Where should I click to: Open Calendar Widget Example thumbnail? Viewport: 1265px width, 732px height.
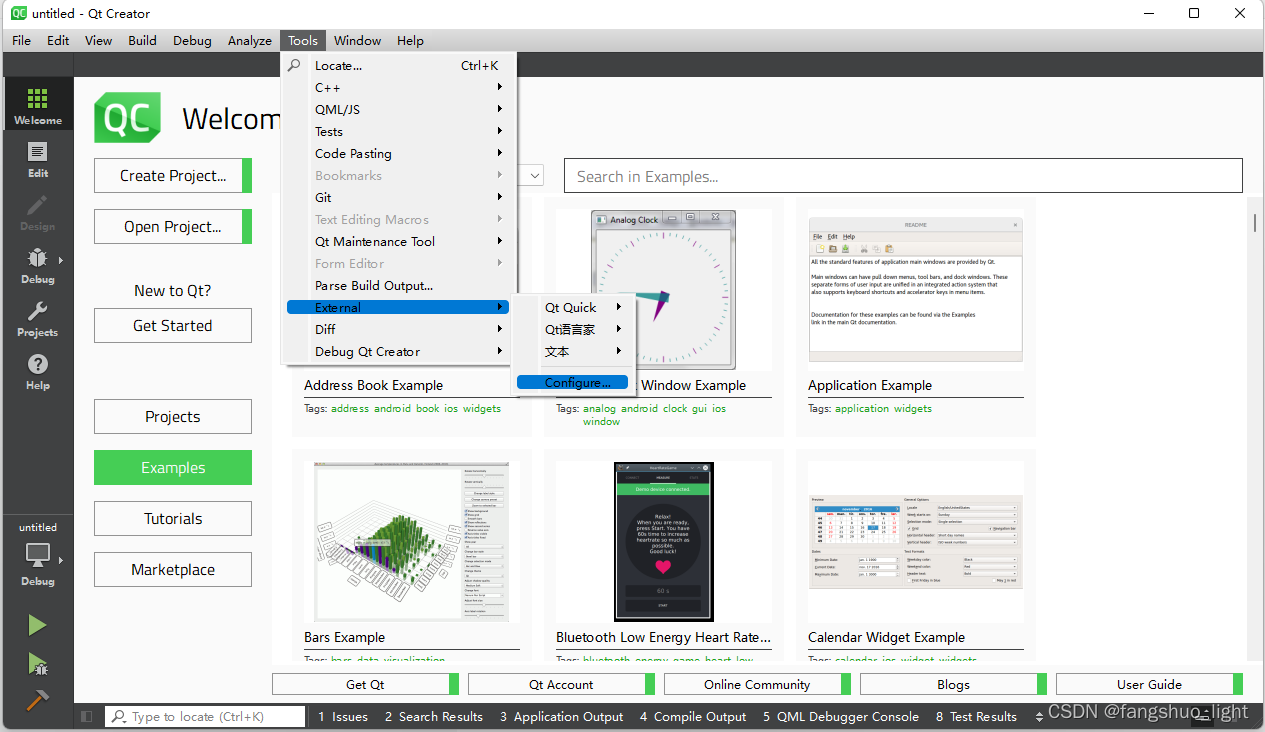[915, 542]
